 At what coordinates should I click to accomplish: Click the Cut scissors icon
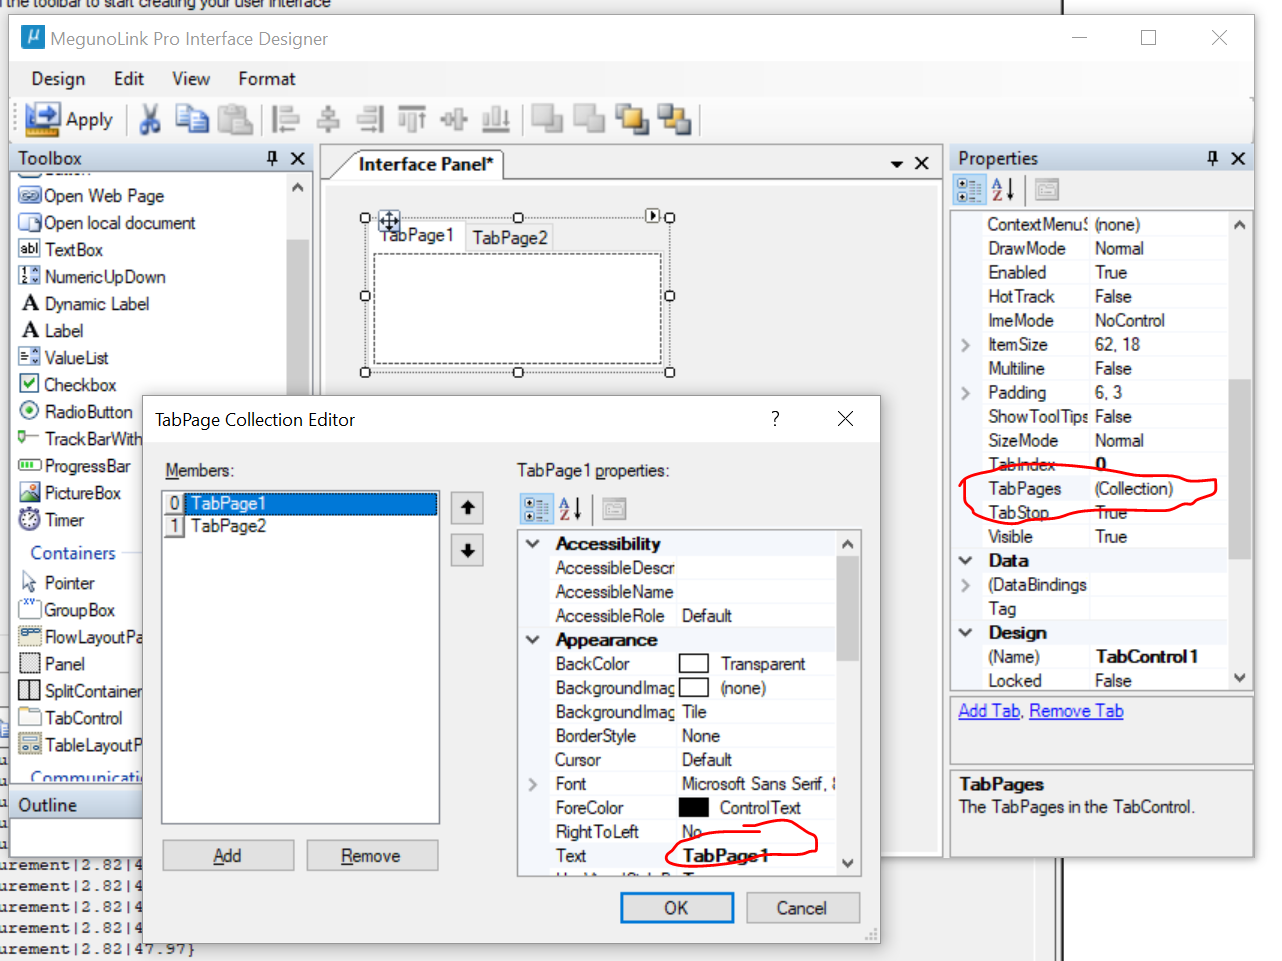(x=150, y=120)
